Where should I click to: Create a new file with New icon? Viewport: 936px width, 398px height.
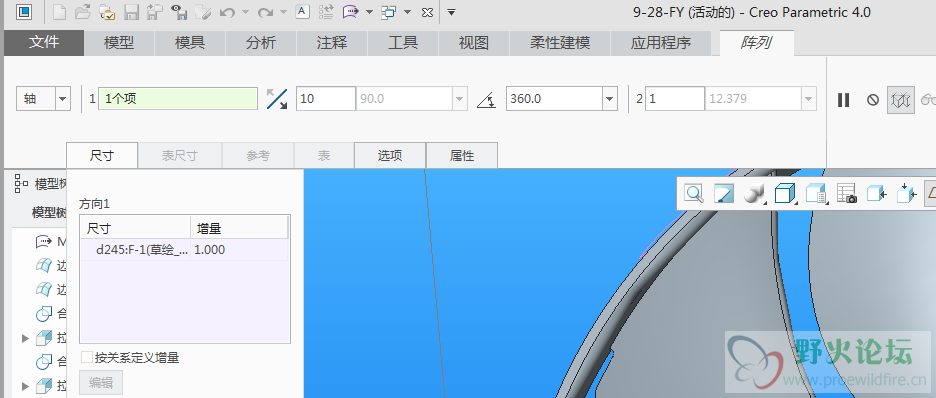point(60,12)
